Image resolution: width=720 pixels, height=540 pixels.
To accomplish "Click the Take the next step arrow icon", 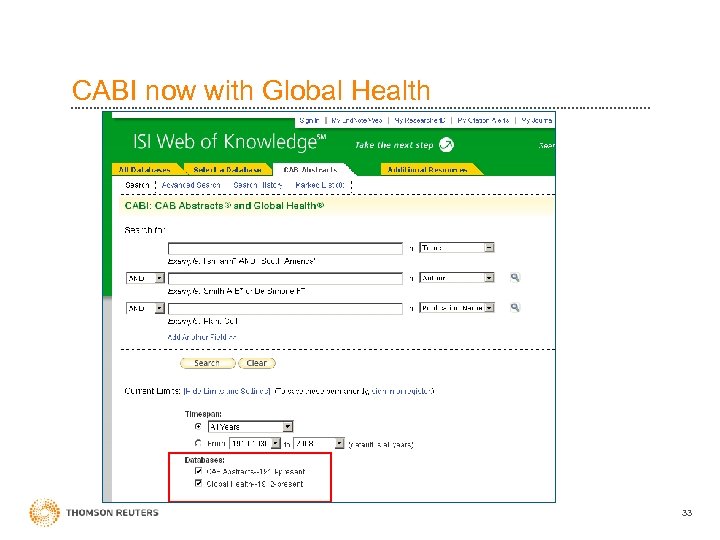I will (x=446, y=145).
